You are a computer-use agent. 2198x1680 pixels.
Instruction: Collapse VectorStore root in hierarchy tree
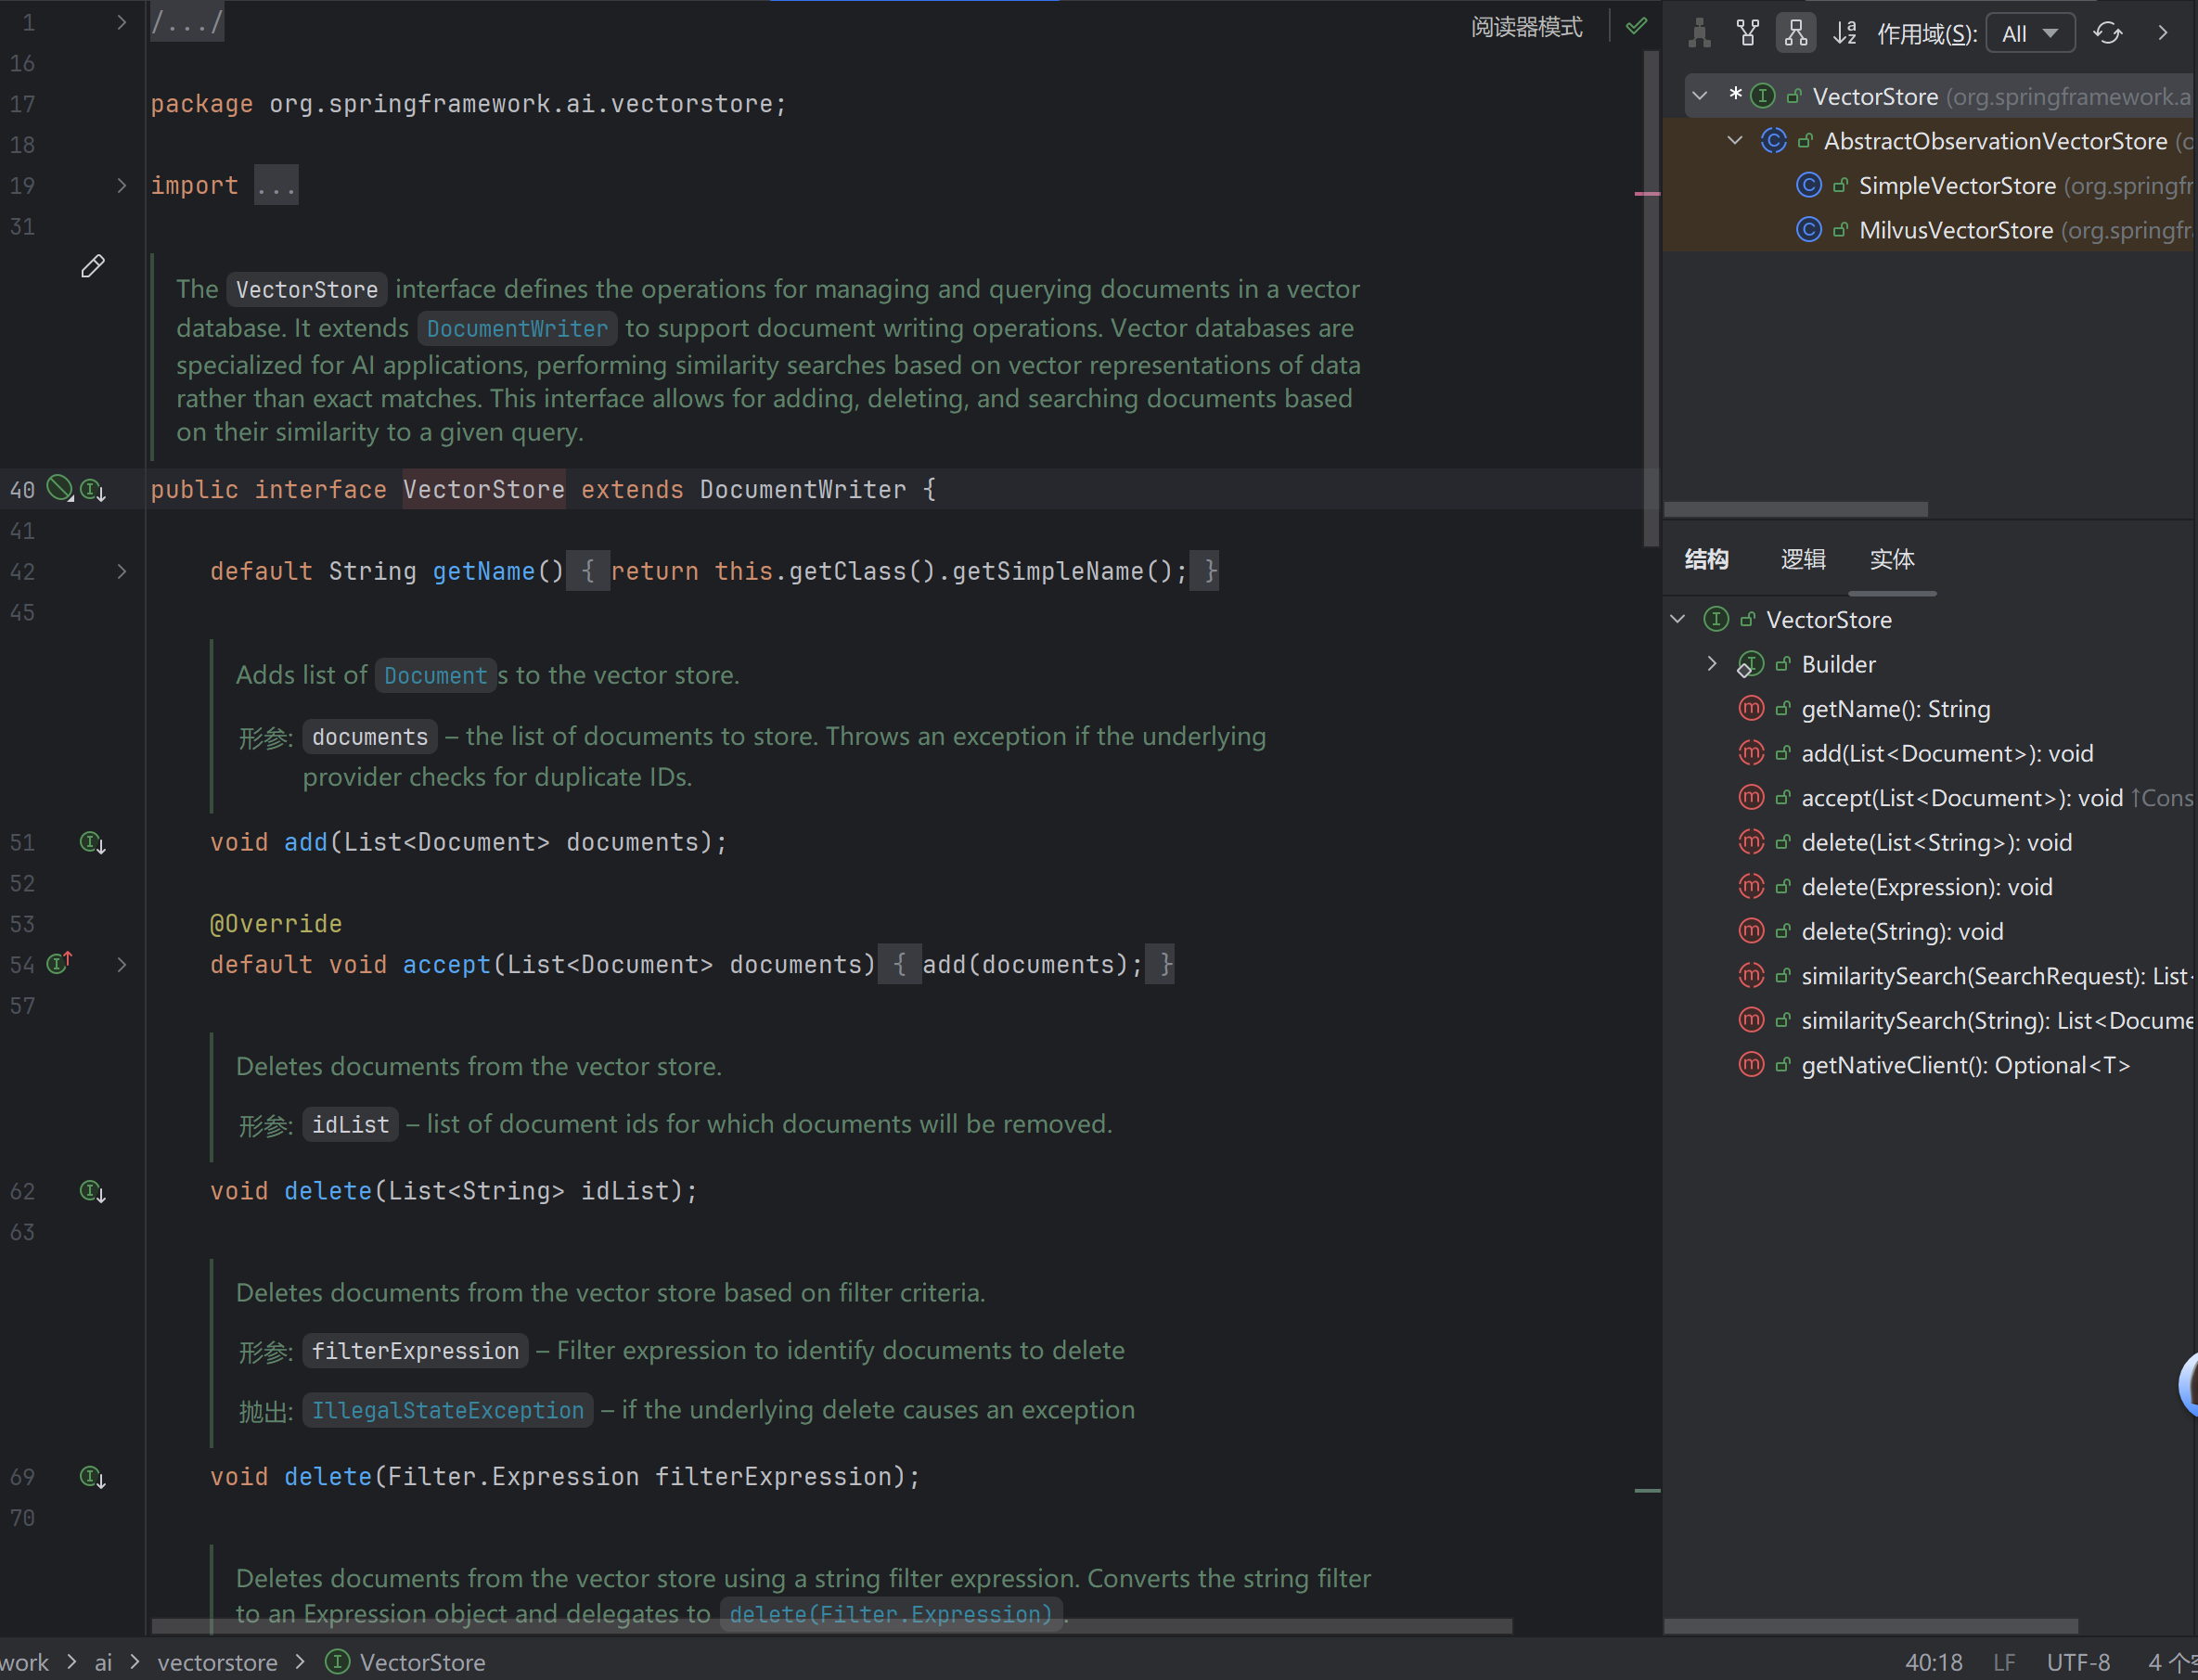pyautogui.click(x=1700, y=96)
